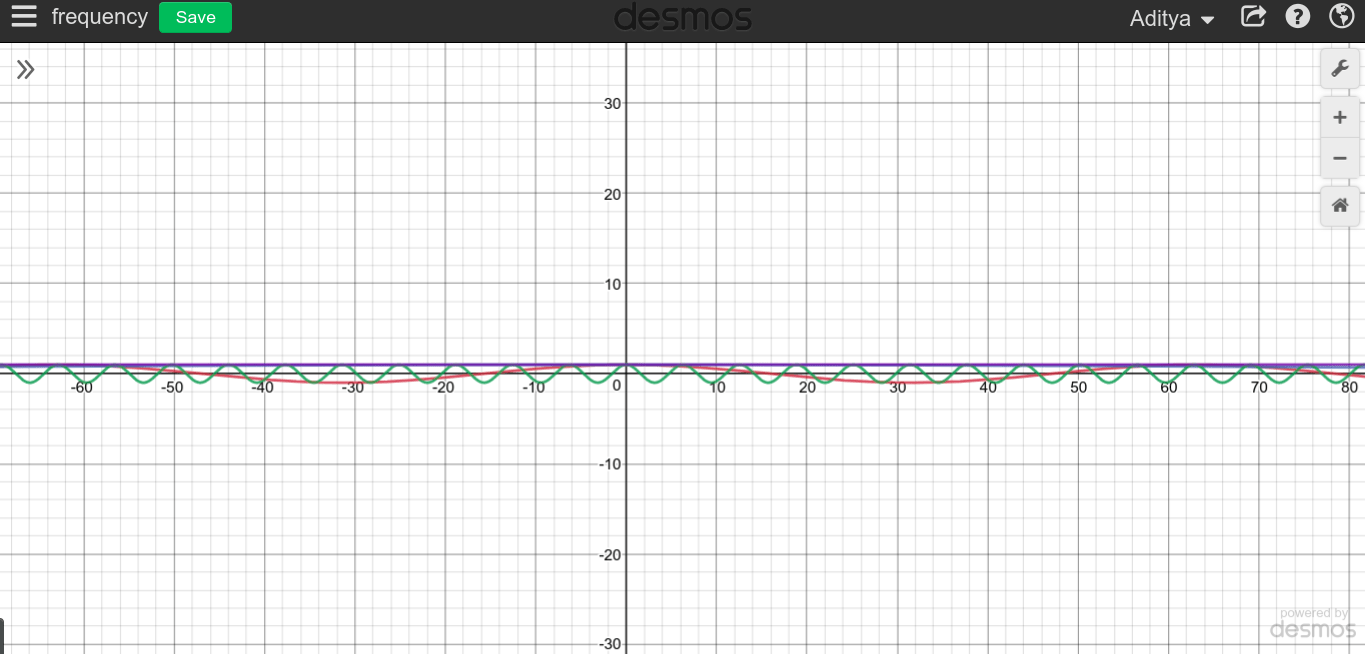This screenshot has width=1365, height=654.
Task: Zoom in using the plus icon
Action: pyautogui.click(x=1339, y=116)
